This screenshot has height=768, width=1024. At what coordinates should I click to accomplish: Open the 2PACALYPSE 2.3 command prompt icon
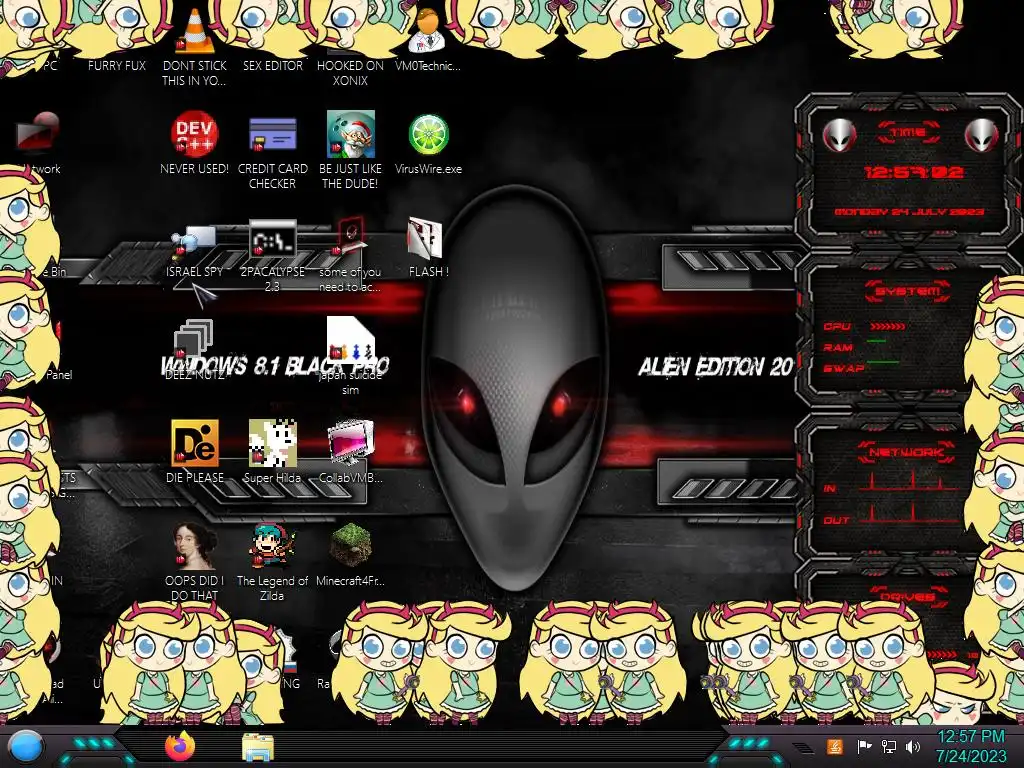(272, 239)
